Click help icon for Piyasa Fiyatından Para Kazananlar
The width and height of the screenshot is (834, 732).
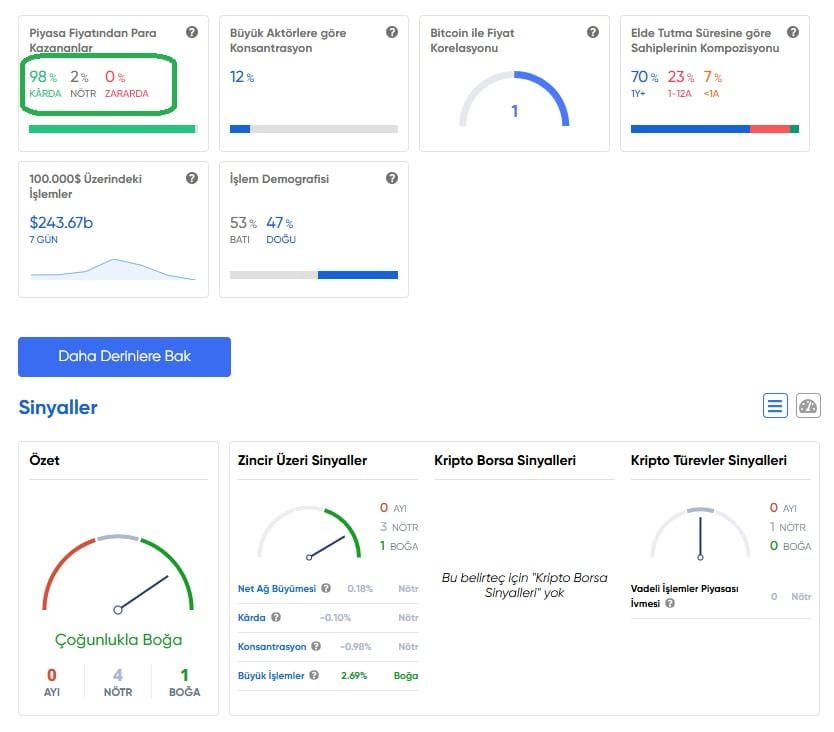(x=191, y=33)
